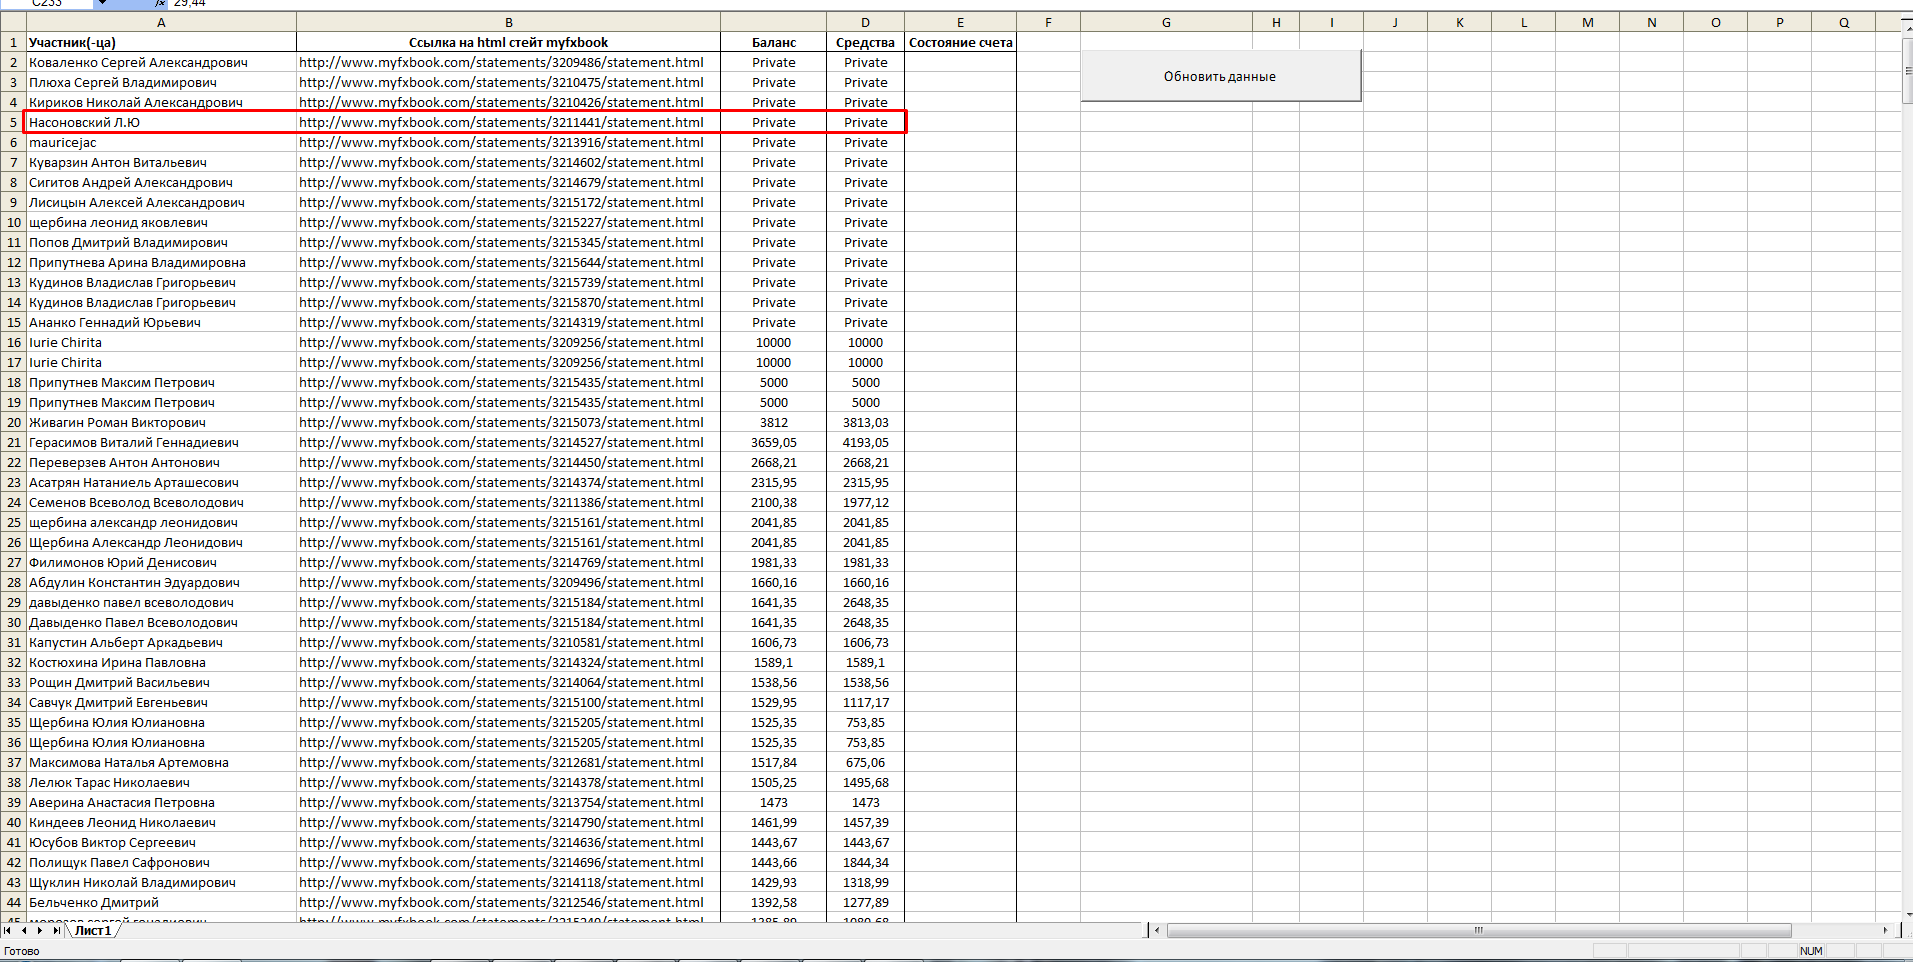Click funds value 1977,12
1913x962 pixels.
[x=865, y=502]
